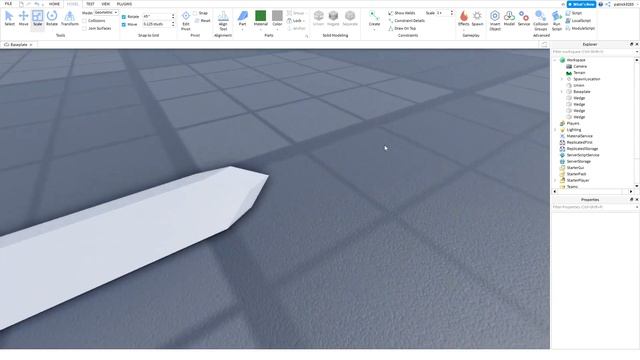Click the Rotate increment value field
The width and height of the screenshot is (640, 360).
click(156, 17)
